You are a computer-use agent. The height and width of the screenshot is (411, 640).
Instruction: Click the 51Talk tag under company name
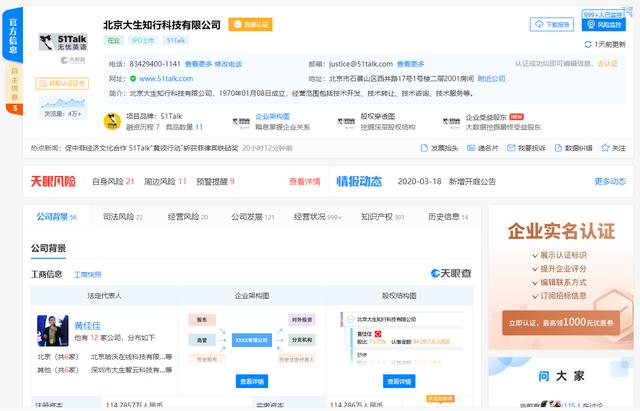point(176,40)
